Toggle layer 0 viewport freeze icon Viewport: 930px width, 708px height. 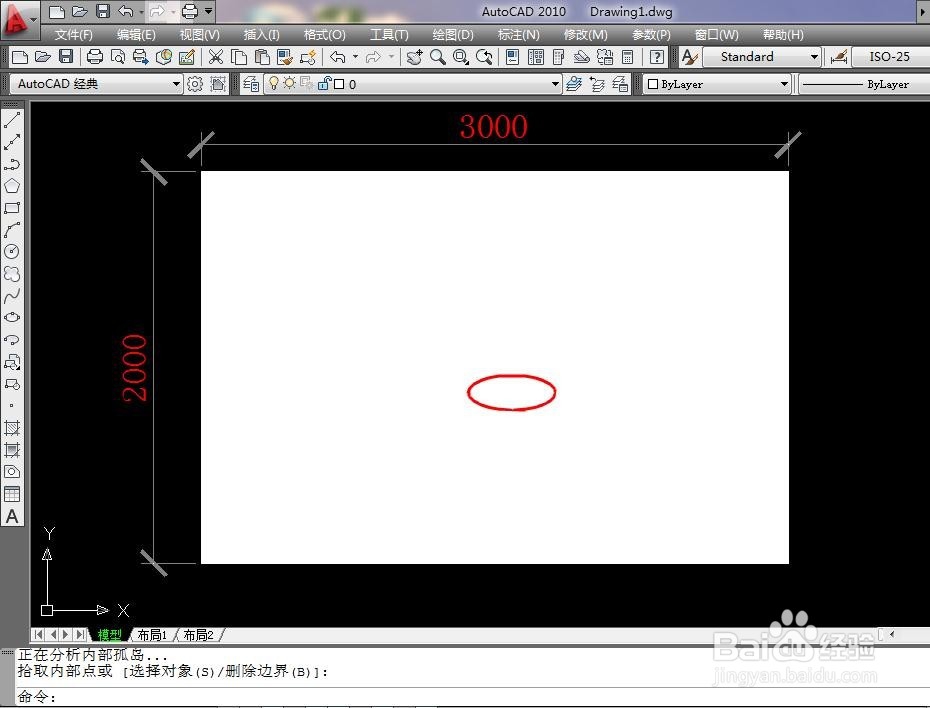[306, 83]
